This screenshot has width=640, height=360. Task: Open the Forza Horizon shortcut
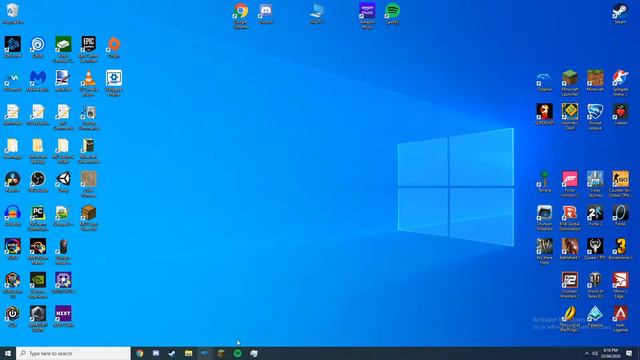click(x=570, y=184)
